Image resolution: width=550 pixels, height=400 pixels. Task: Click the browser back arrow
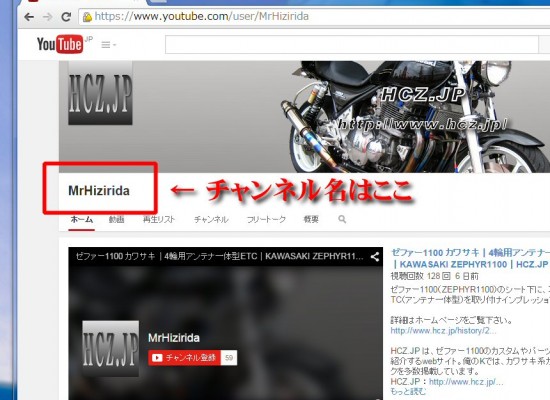(x=29, y=17)
